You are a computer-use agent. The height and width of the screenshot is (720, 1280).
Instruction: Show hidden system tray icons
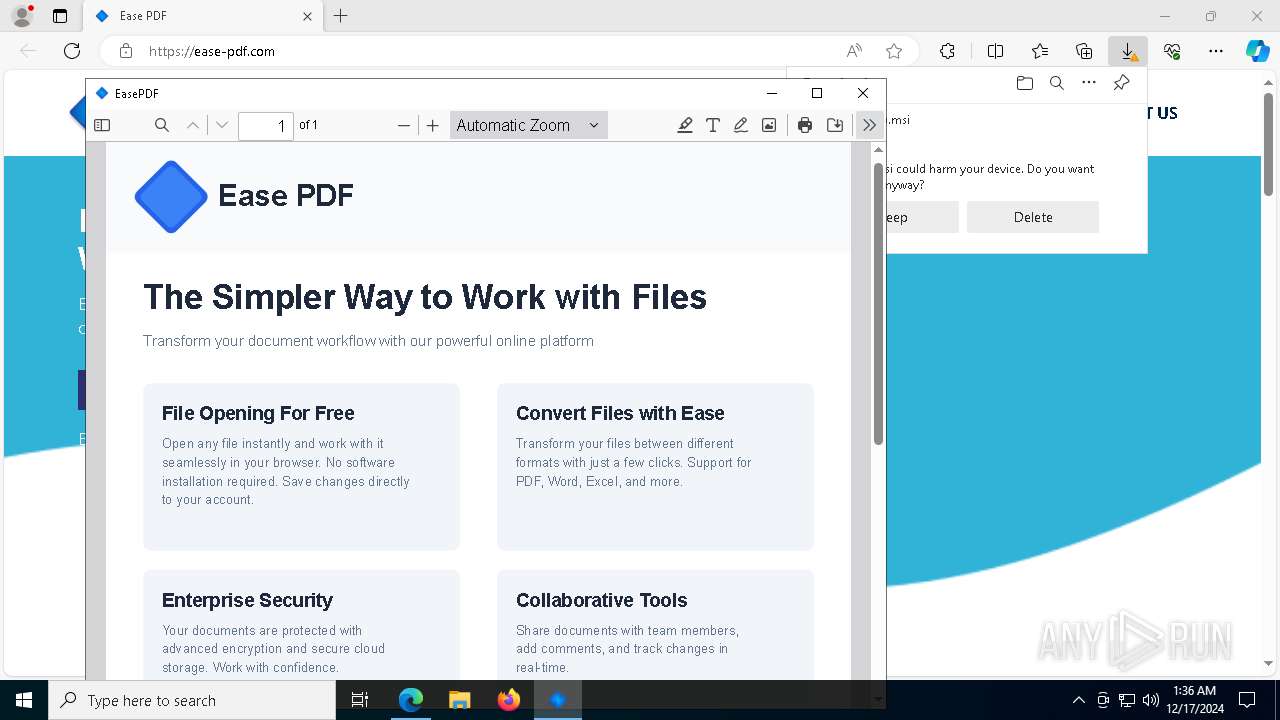pyautogui.click(x=1078, y=700)
